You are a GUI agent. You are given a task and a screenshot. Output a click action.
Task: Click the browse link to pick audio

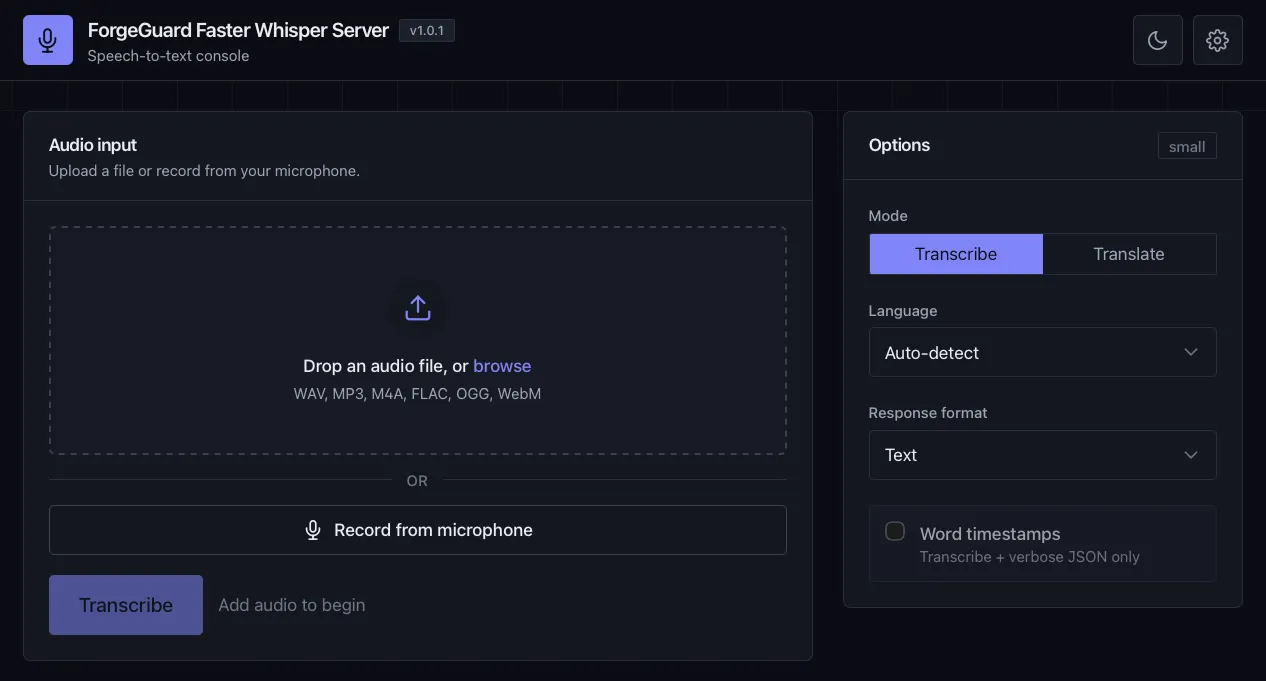502,366
